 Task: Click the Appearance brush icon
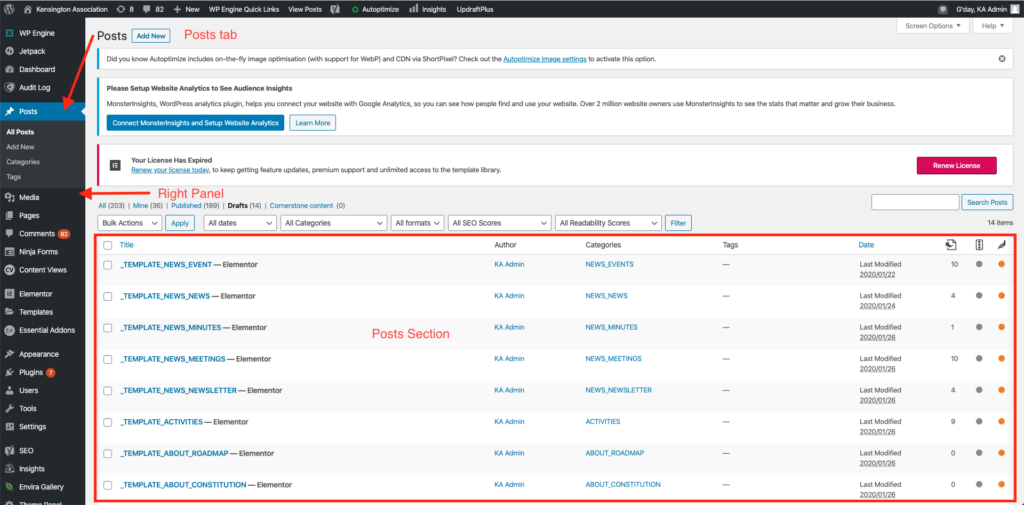coord(10,354)
